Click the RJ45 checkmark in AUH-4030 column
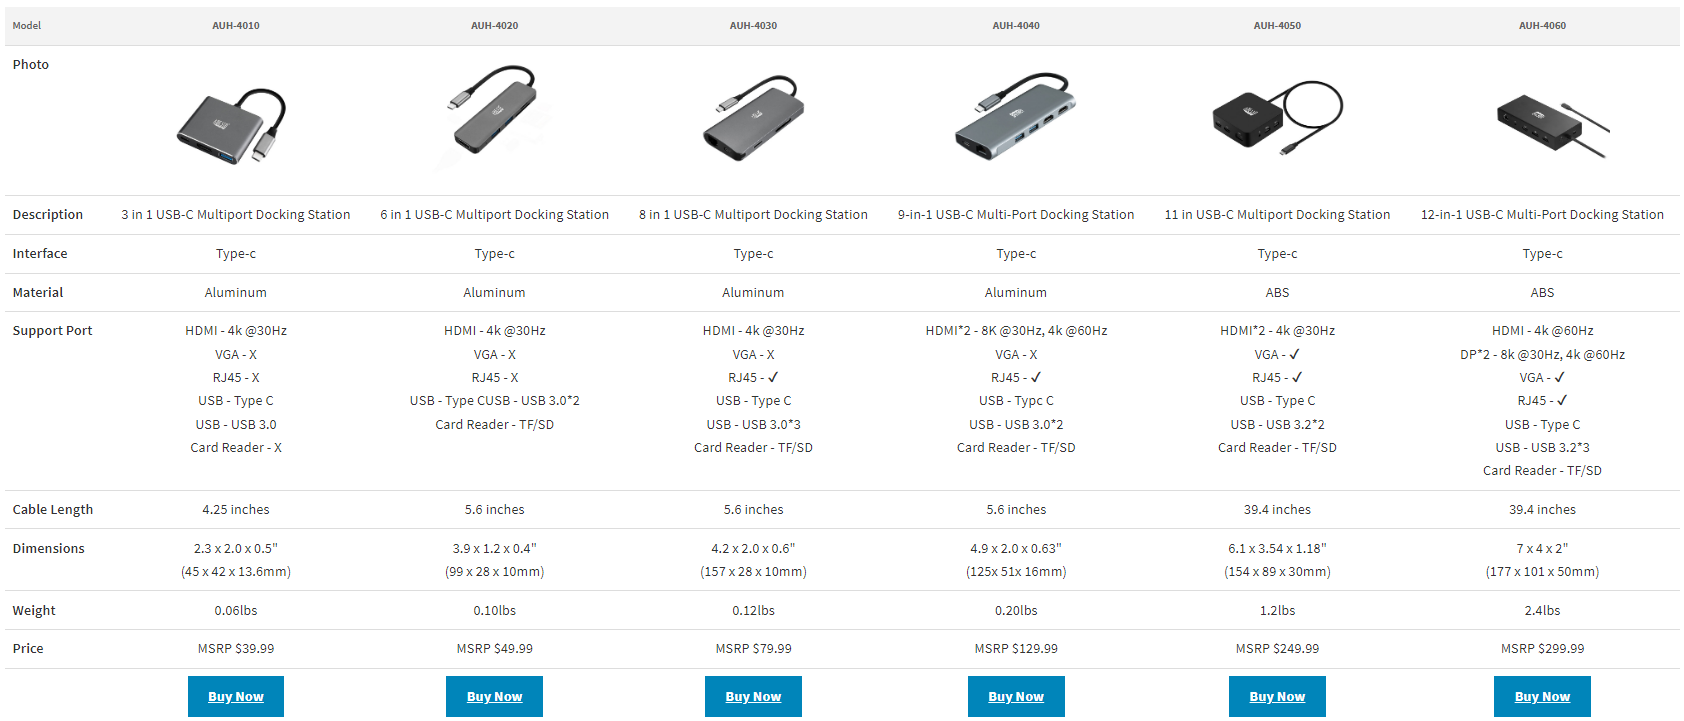The height and width of the screenshot is (721, 1684). coord(773,378)
